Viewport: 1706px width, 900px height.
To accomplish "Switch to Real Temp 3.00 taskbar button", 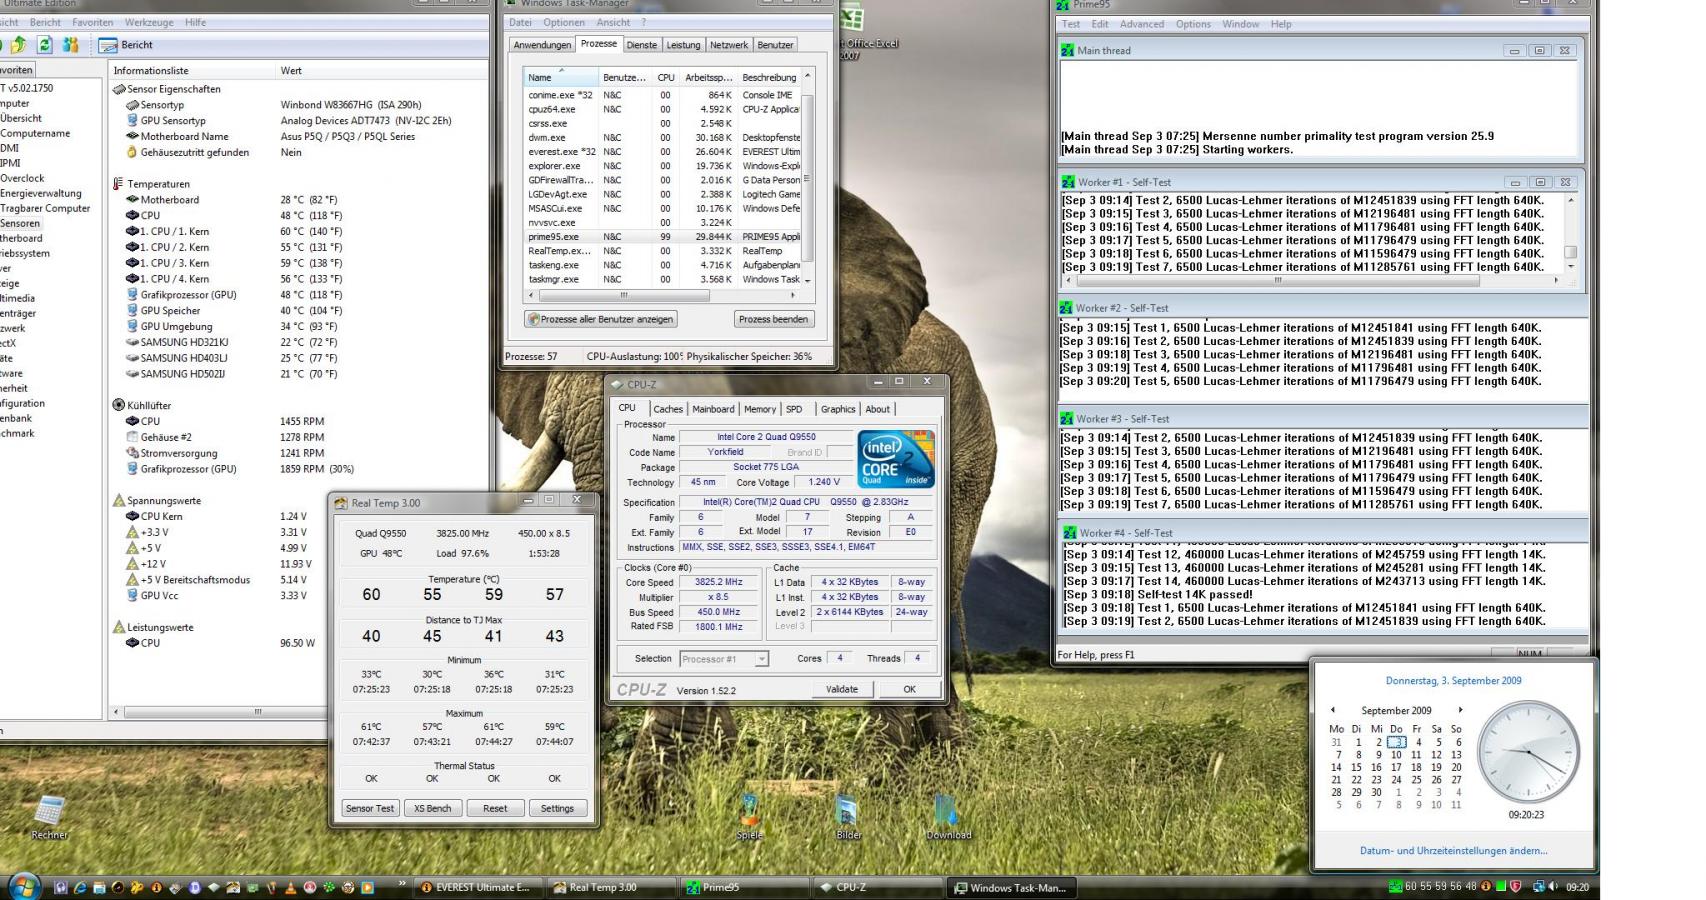I will (611, 887).
